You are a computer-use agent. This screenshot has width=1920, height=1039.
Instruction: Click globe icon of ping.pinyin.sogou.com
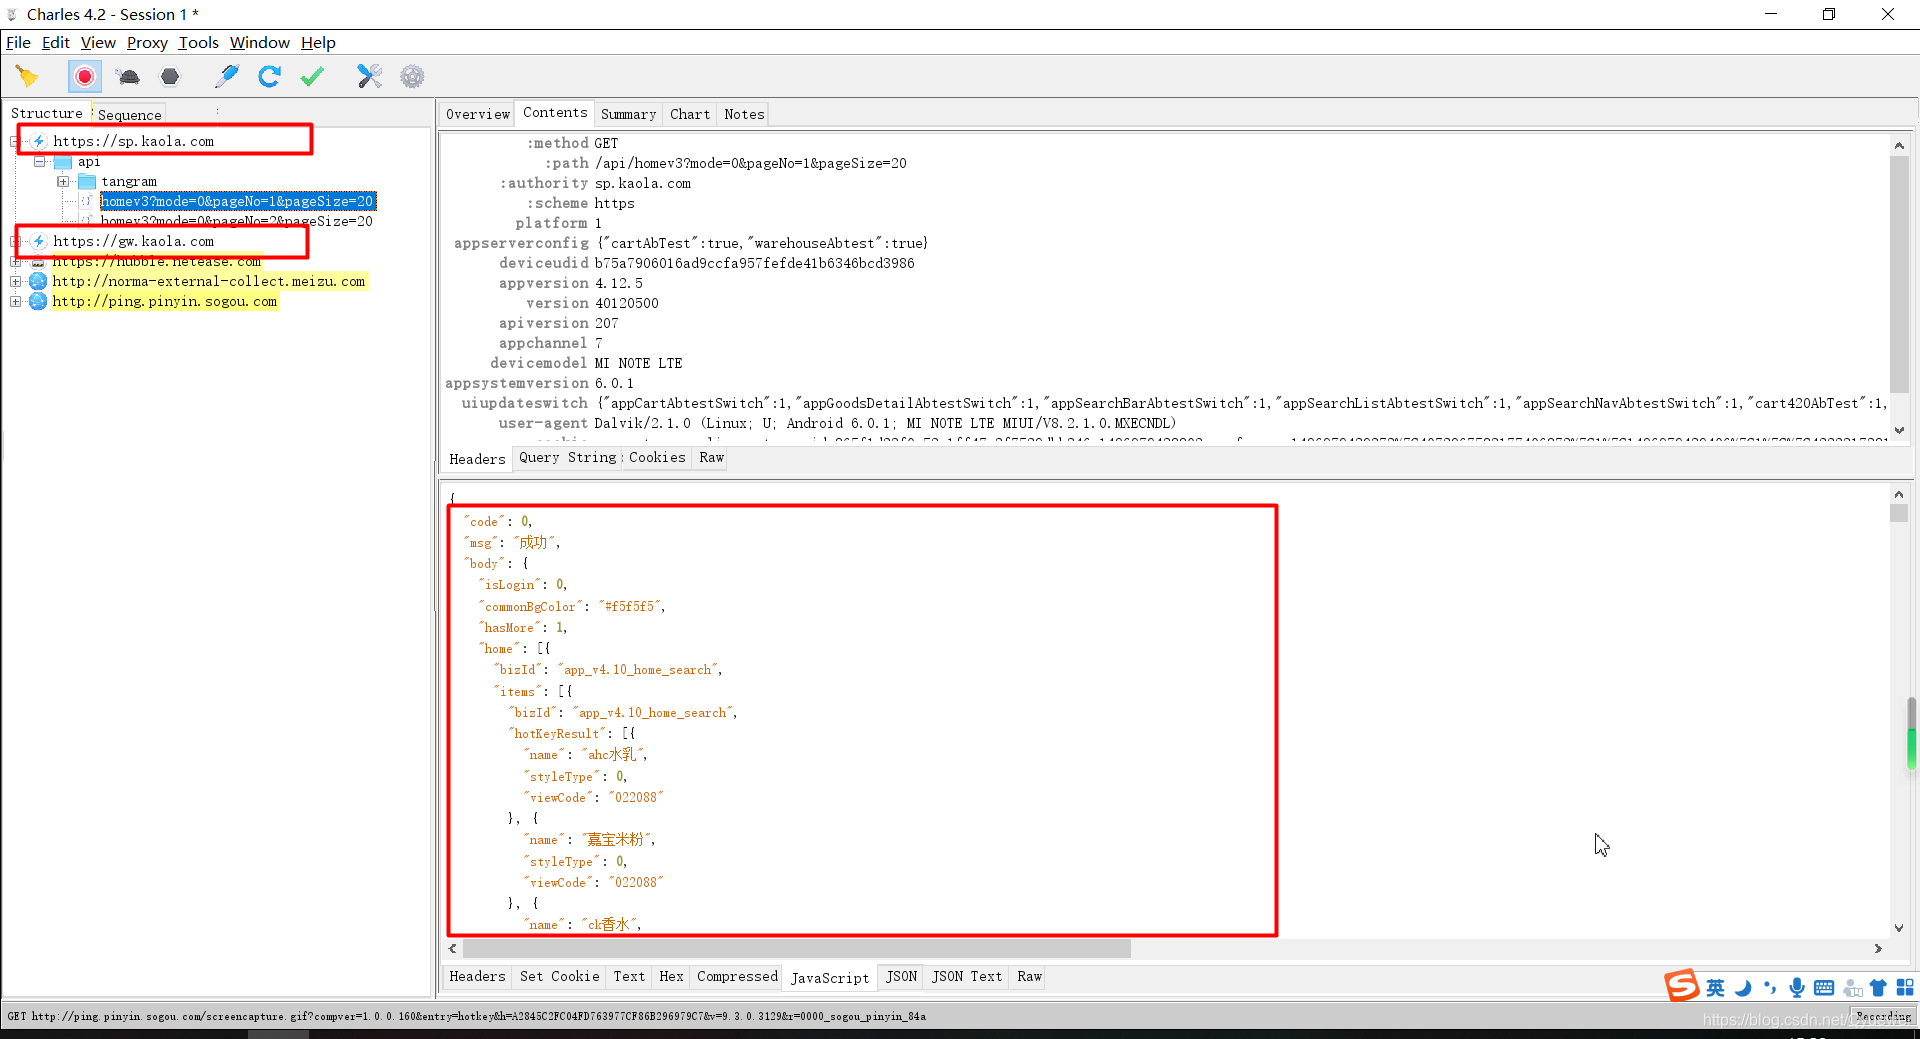coord(38,302)
